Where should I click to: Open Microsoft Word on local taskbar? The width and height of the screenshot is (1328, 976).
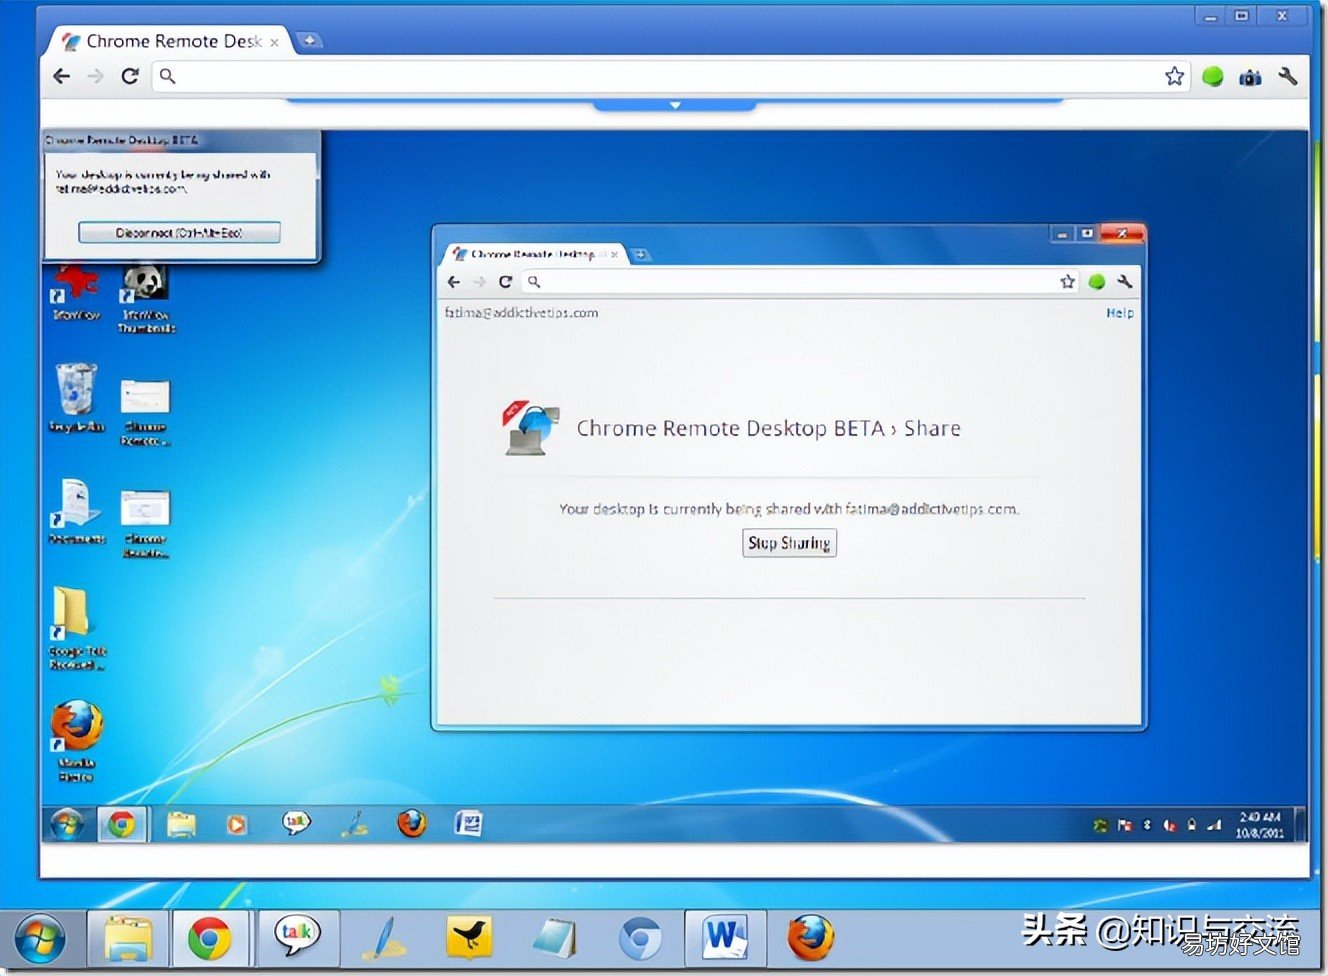pyautogui.click(x=725, y=938)
